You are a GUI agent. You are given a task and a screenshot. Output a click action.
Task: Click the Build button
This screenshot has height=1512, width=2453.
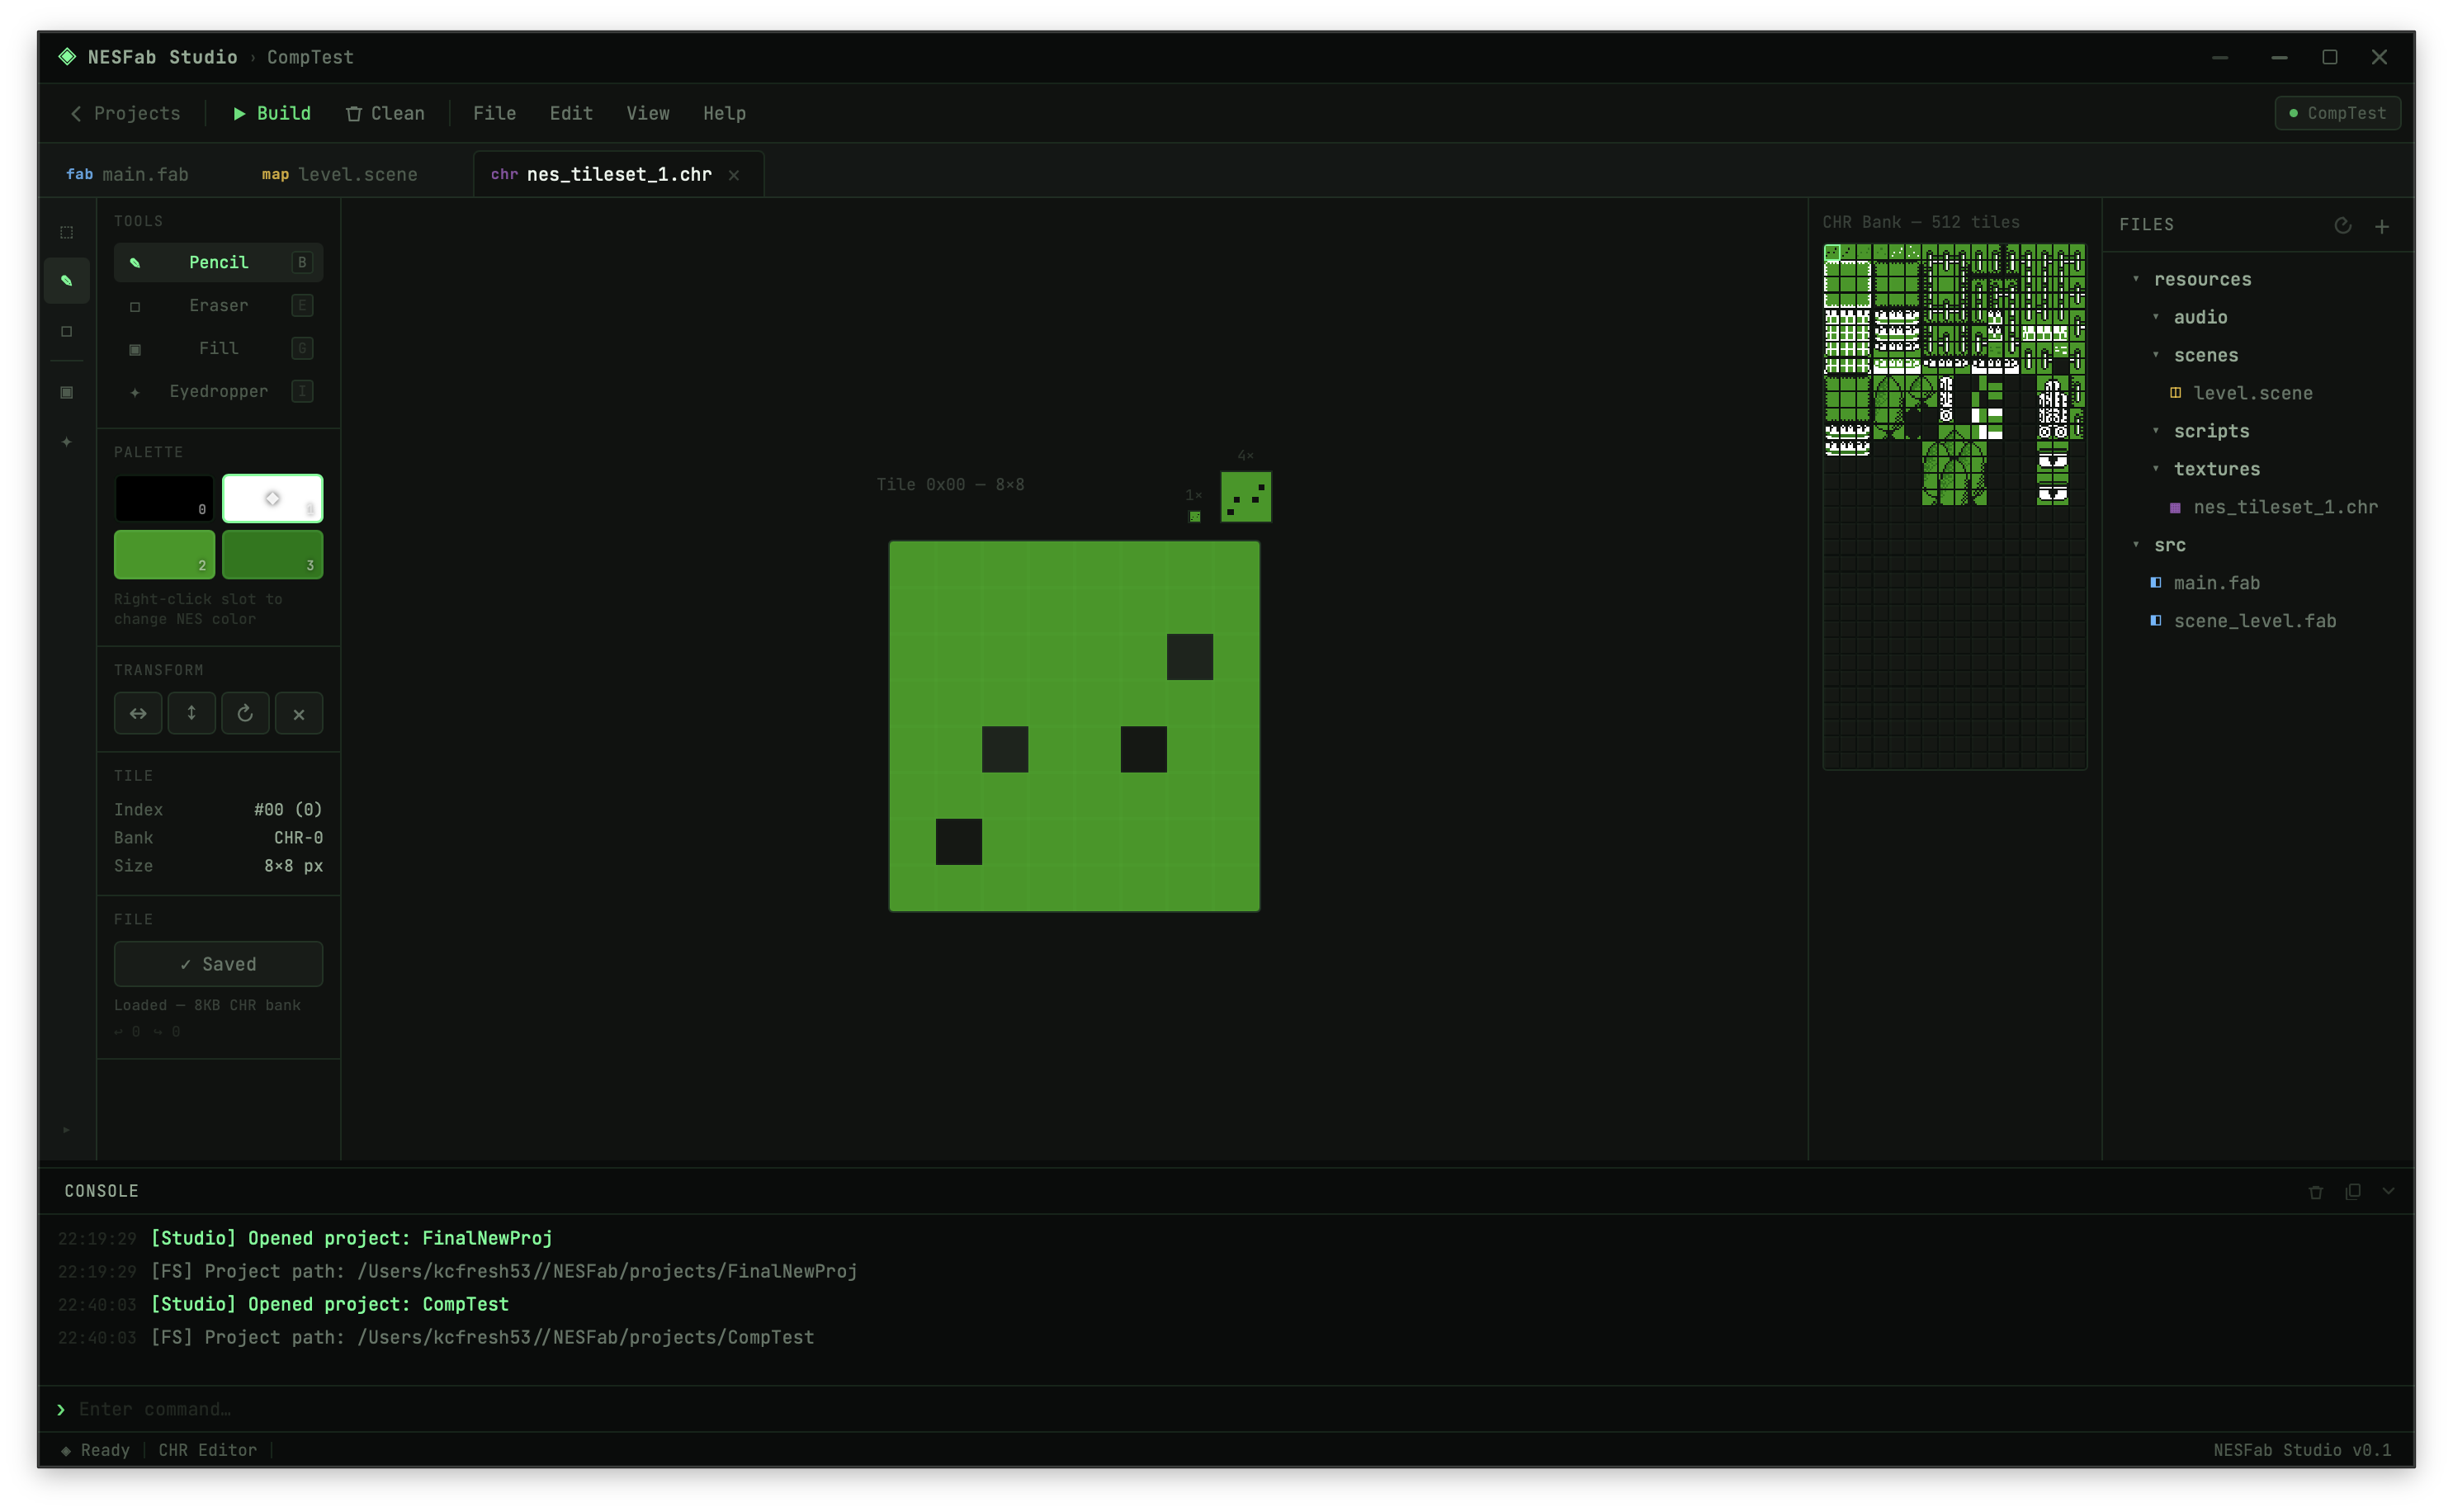click(x=272, y=114)
